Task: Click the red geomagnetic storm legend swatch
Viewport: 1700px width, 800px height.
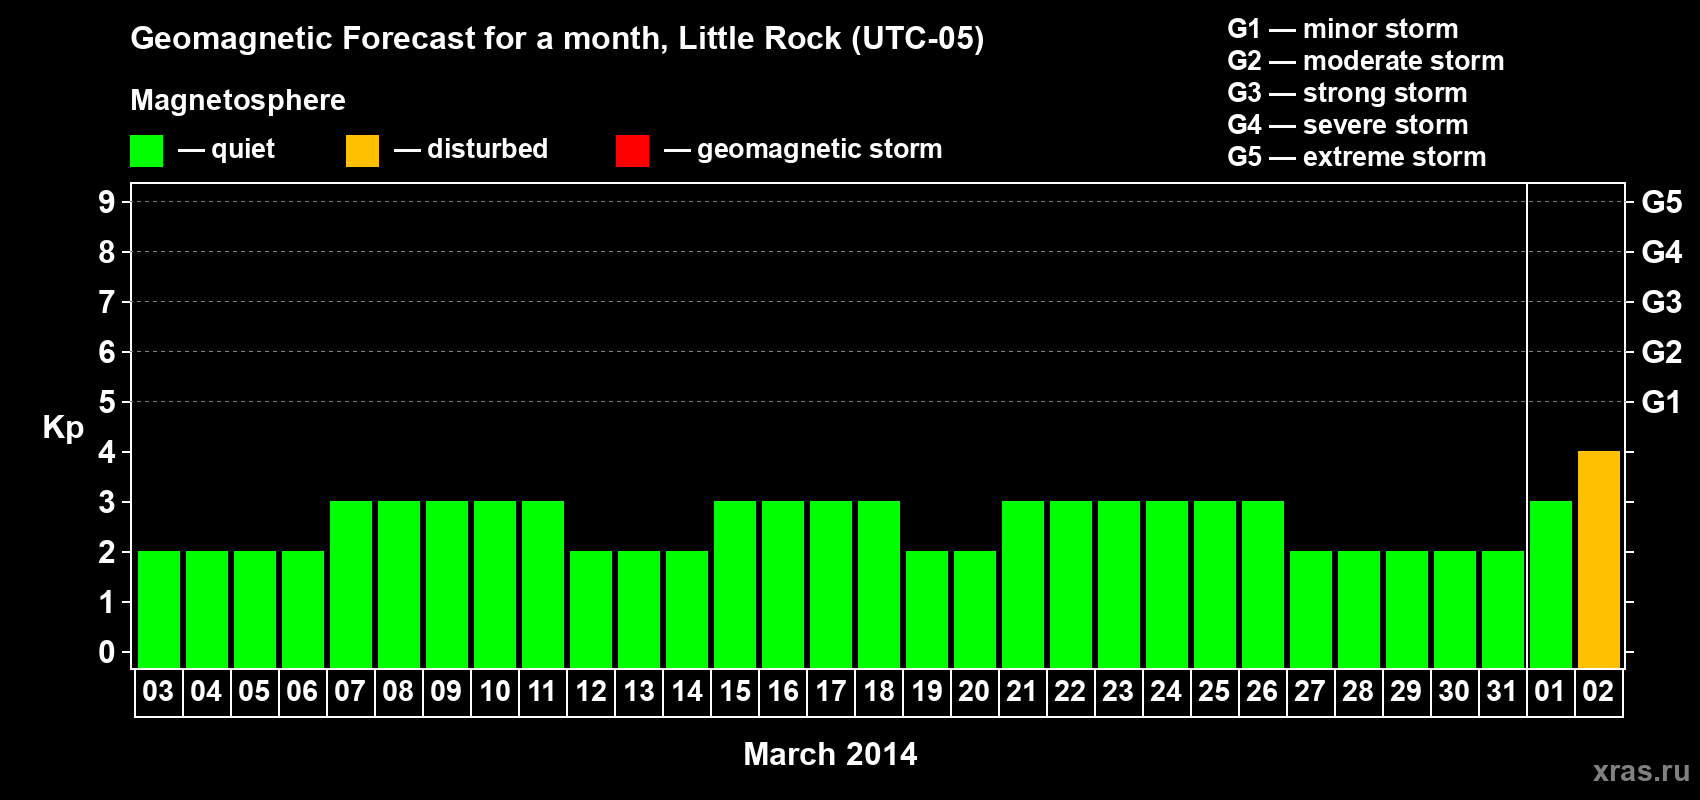Action: click(632, 151)
